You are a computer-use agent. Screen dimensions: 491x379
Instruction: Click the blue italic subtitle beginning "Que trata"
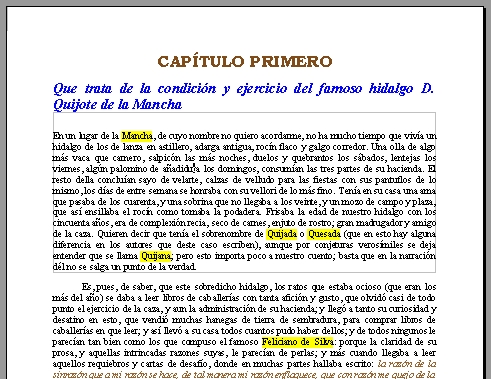(x=243, y=96)
